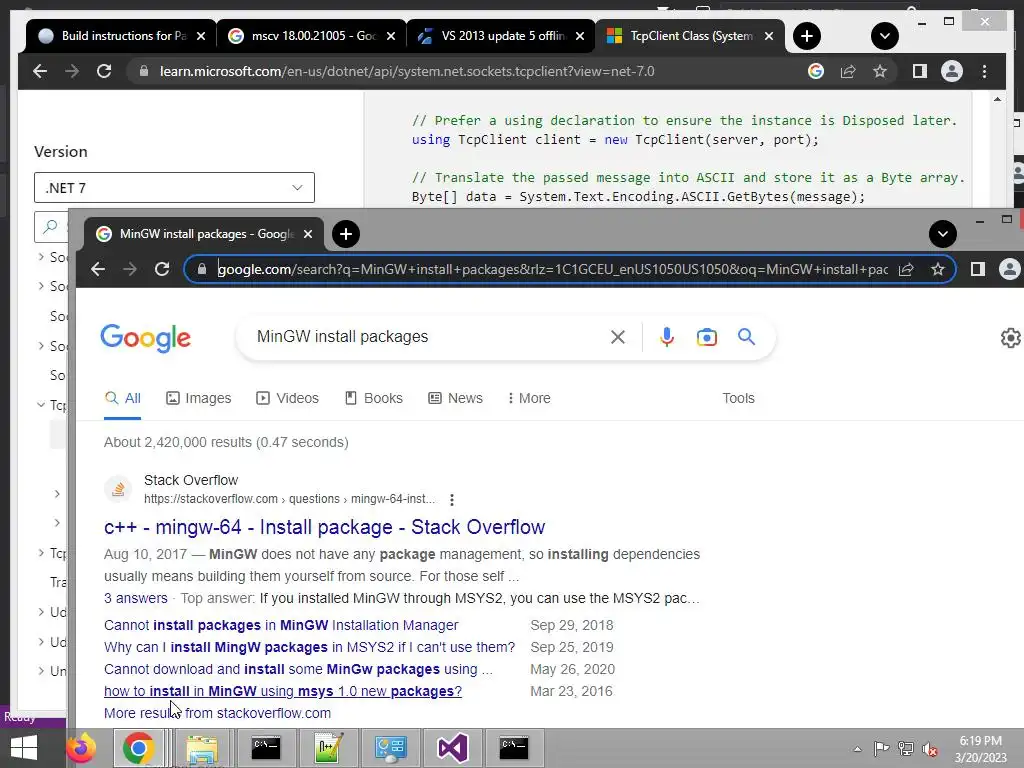
Task: Search by image with camera icon
Action: coord(707,337)
